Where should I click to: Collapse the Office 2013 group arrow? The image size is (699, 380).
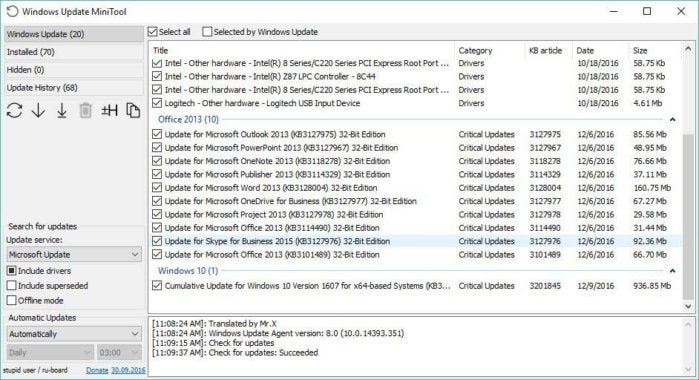672,120
